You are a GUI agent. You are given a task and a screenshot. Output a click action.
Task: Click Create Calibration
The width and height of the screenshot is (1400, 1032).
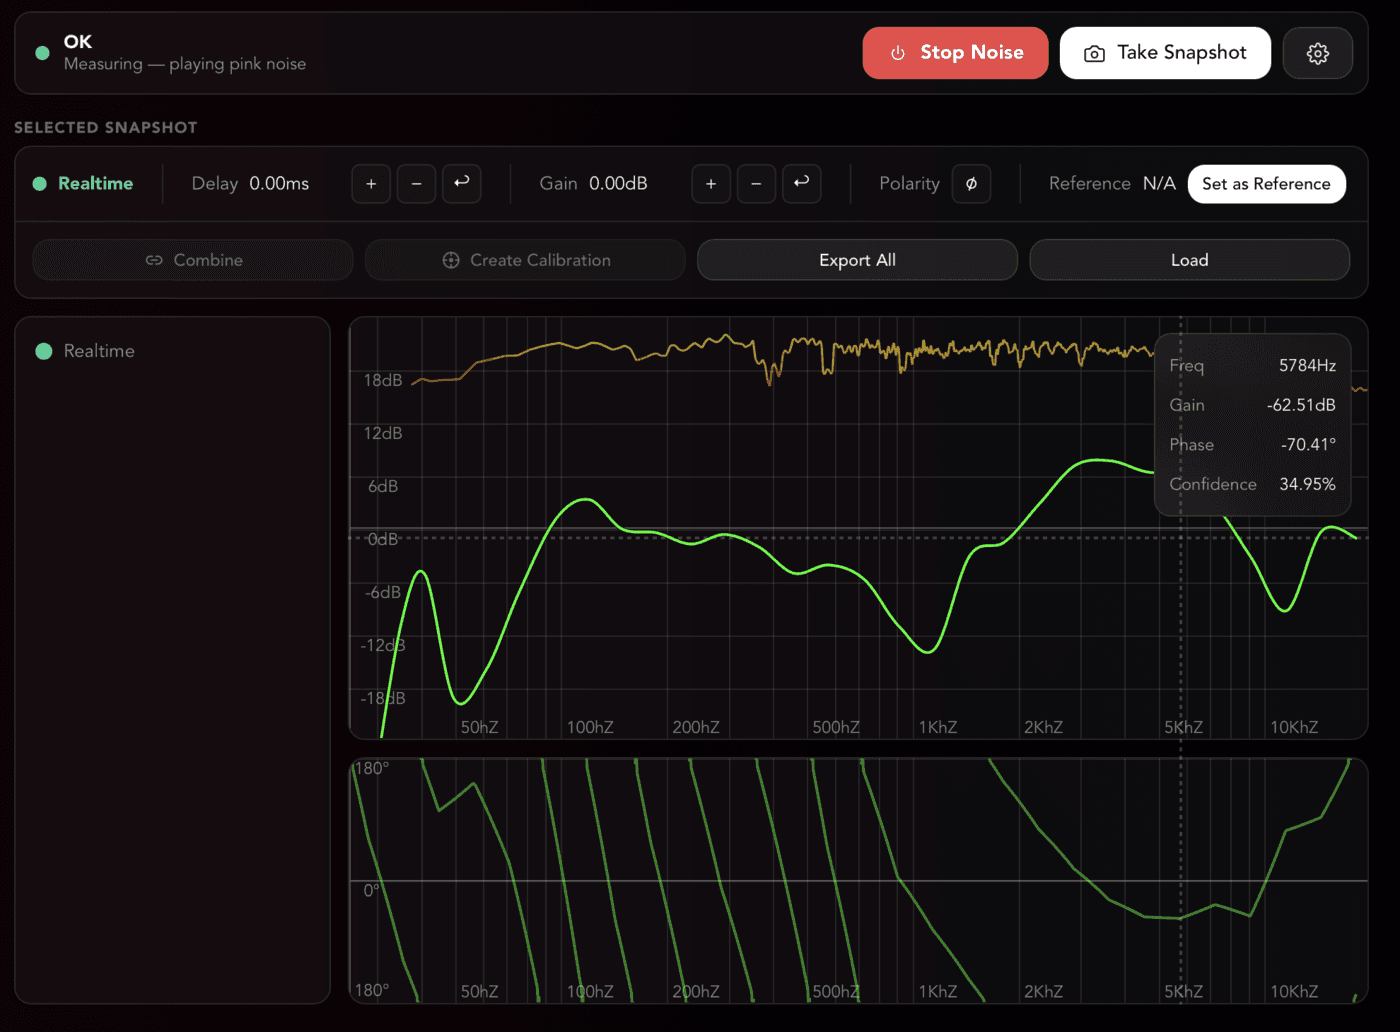click(525, 260)
